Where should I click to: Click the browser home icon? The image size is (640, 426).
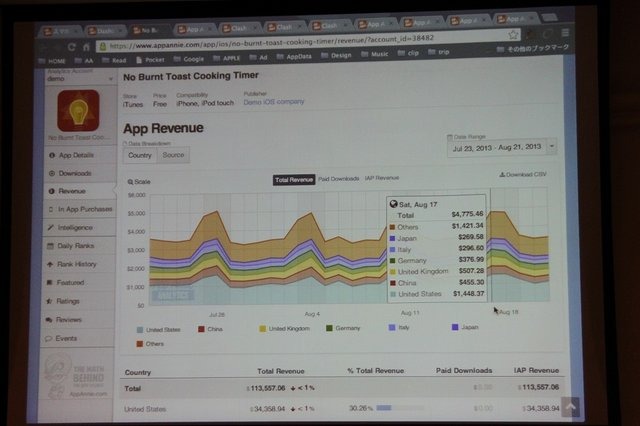point(86,47)
